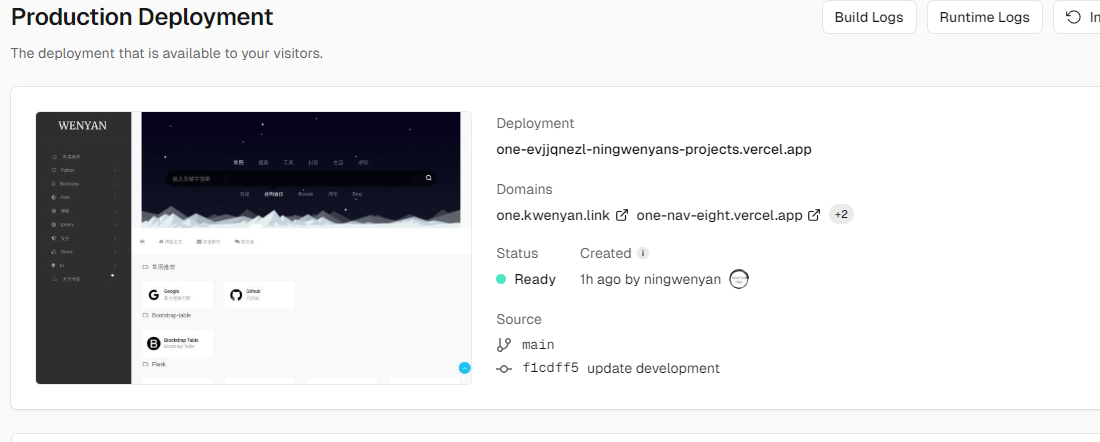Image resolution: width=1100 pixels, height=442 pixels.
Task: Open the deployment preview thumbnail
Action: tap(253, 248)
